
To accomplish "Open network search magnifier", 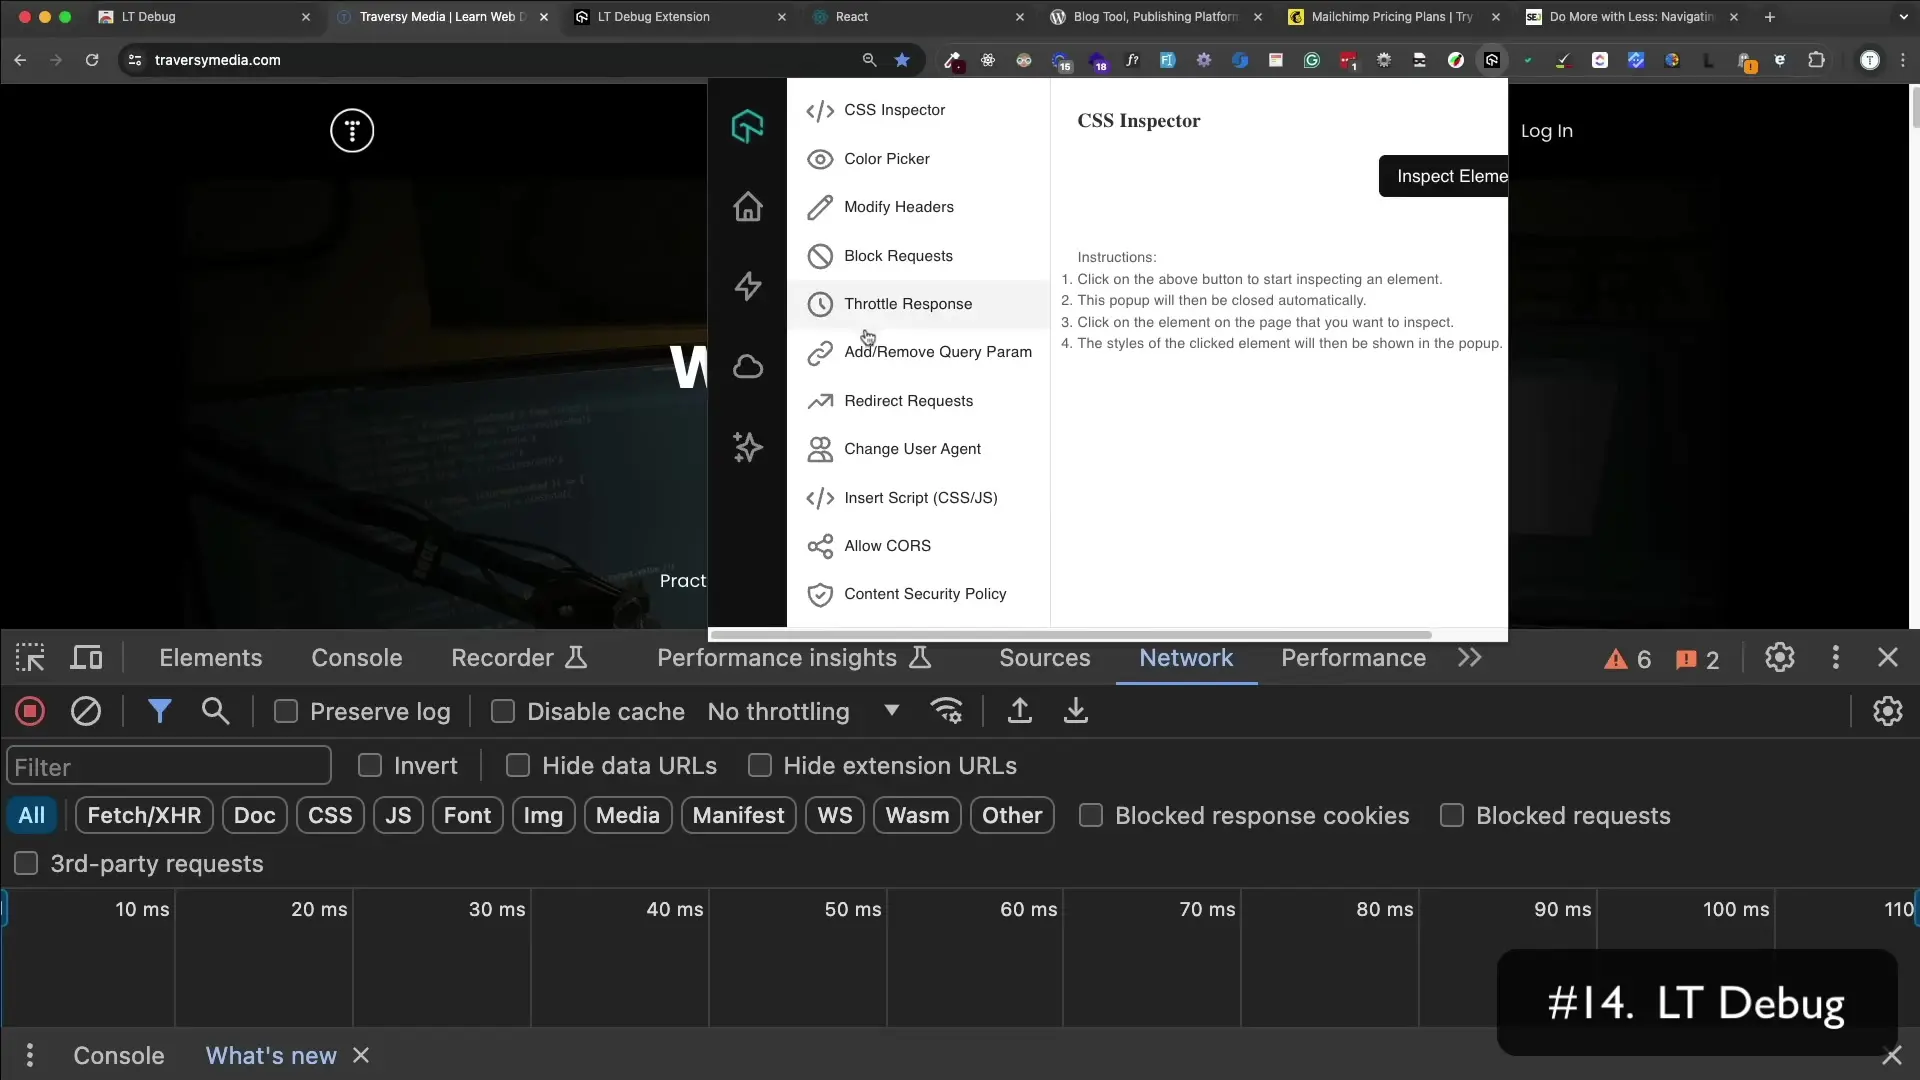I will coord(215,712).
